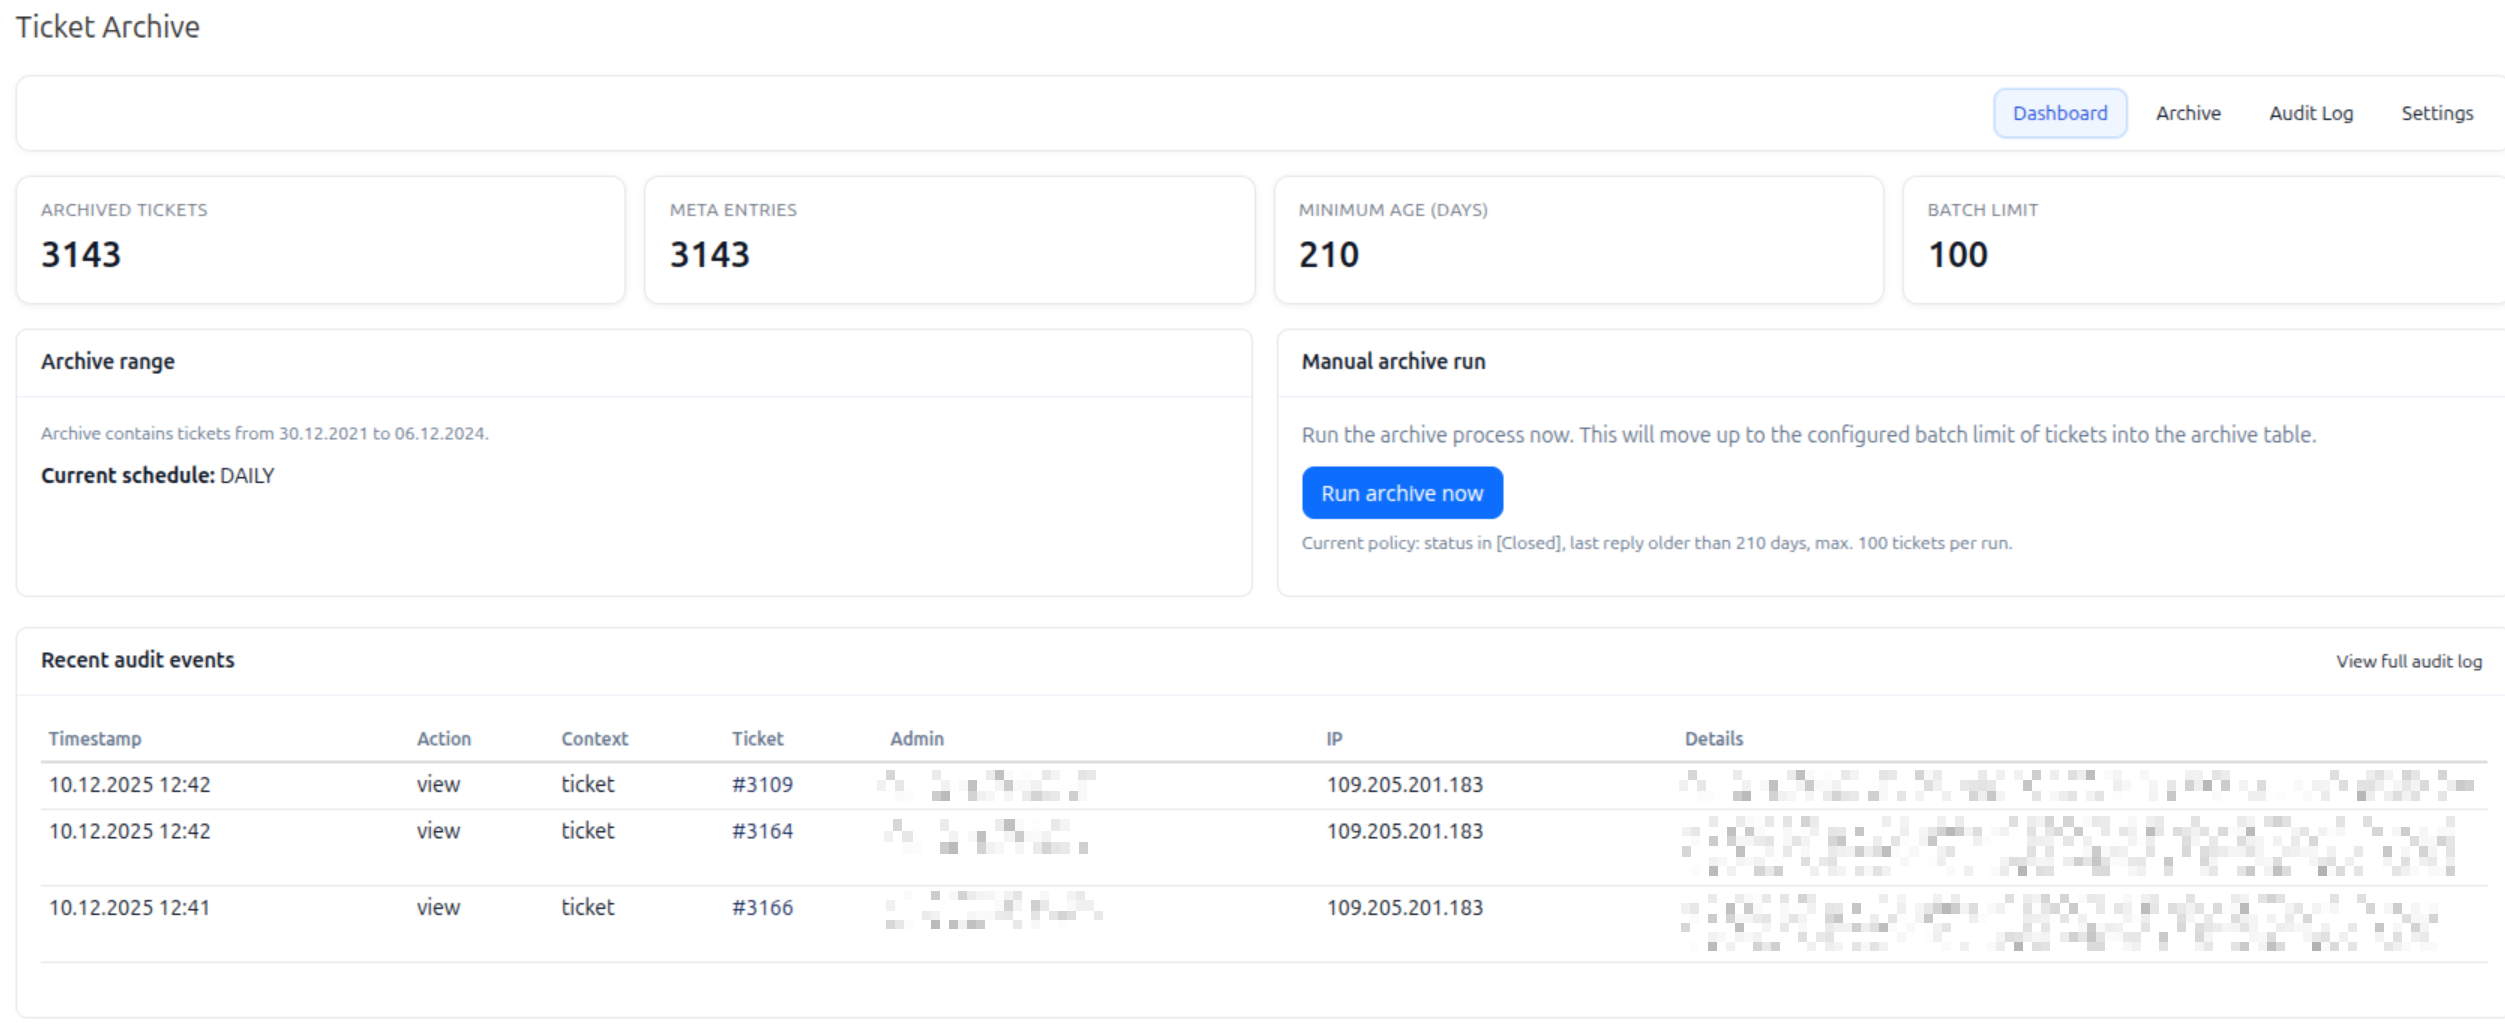The image size is (2505, 1033).
Task: Click the Details column header
Action: pyautogui.click(x=1713, y=739)
